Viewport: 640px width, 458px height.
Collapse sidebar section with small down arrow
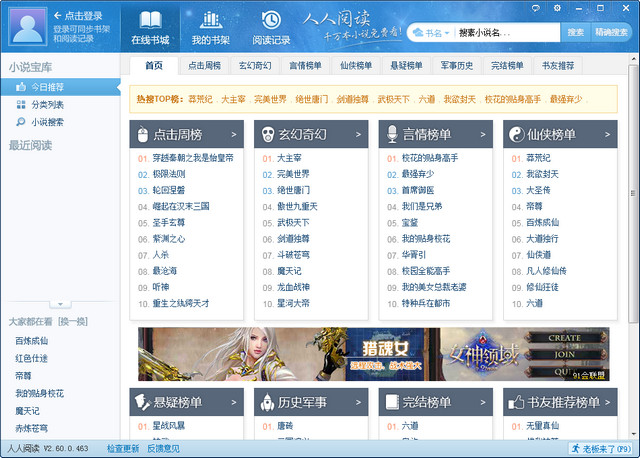[60, 304]
